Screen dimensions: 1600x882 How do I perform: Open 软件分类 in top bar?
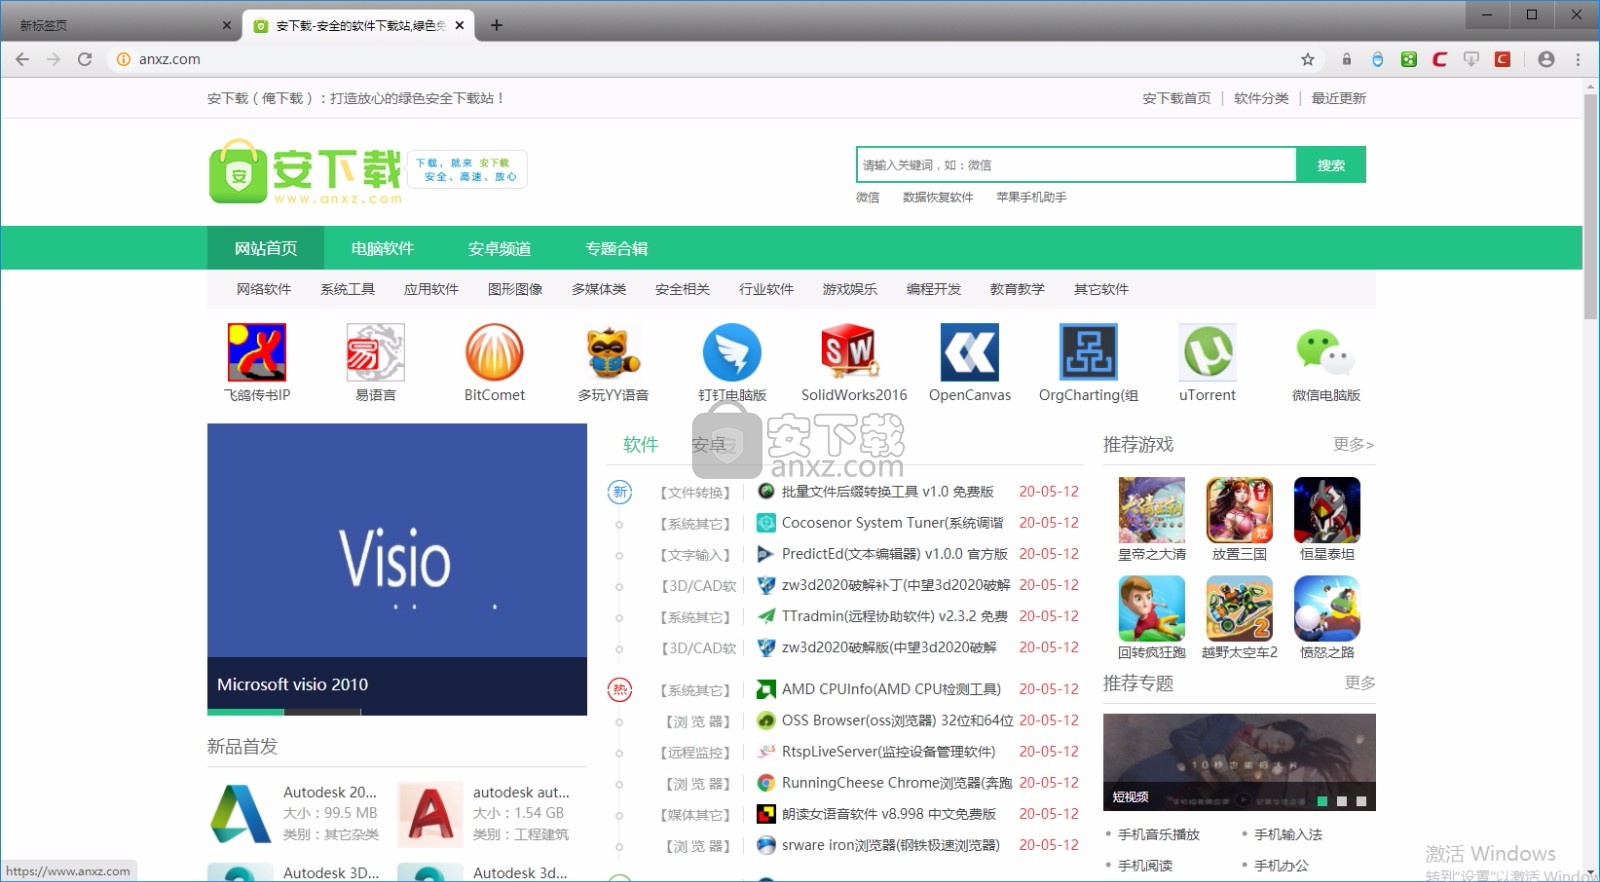pos(1261,98)
